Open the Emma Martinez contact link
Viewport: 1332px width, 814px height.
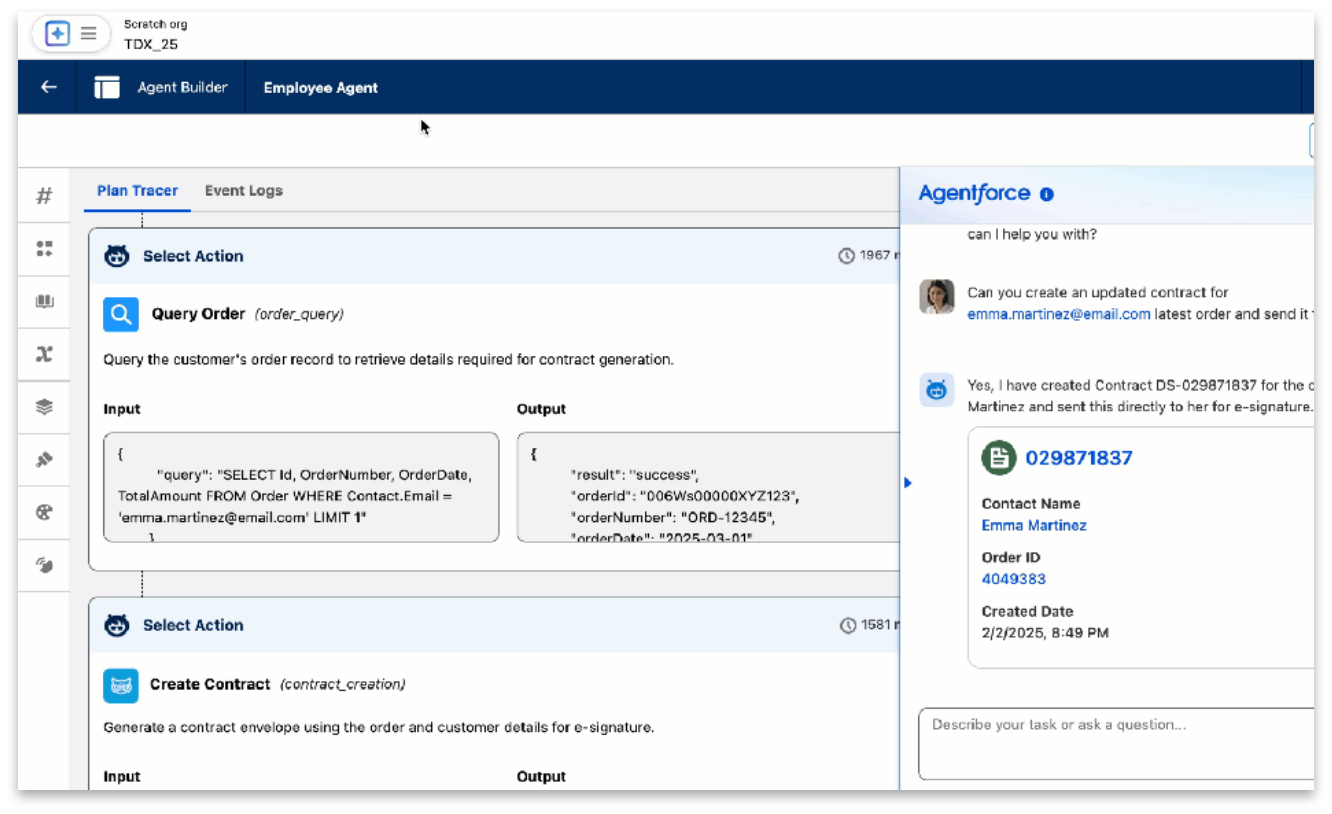click(1033, 526)
